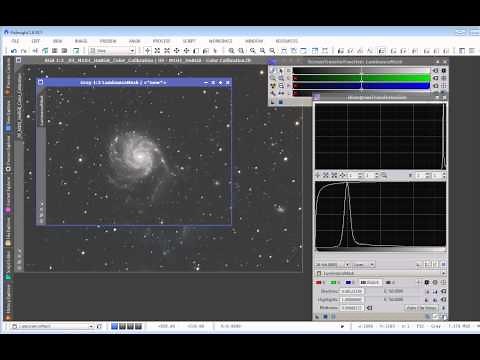Click the reset icon at bottom right of HistogramTransformation

443,316
